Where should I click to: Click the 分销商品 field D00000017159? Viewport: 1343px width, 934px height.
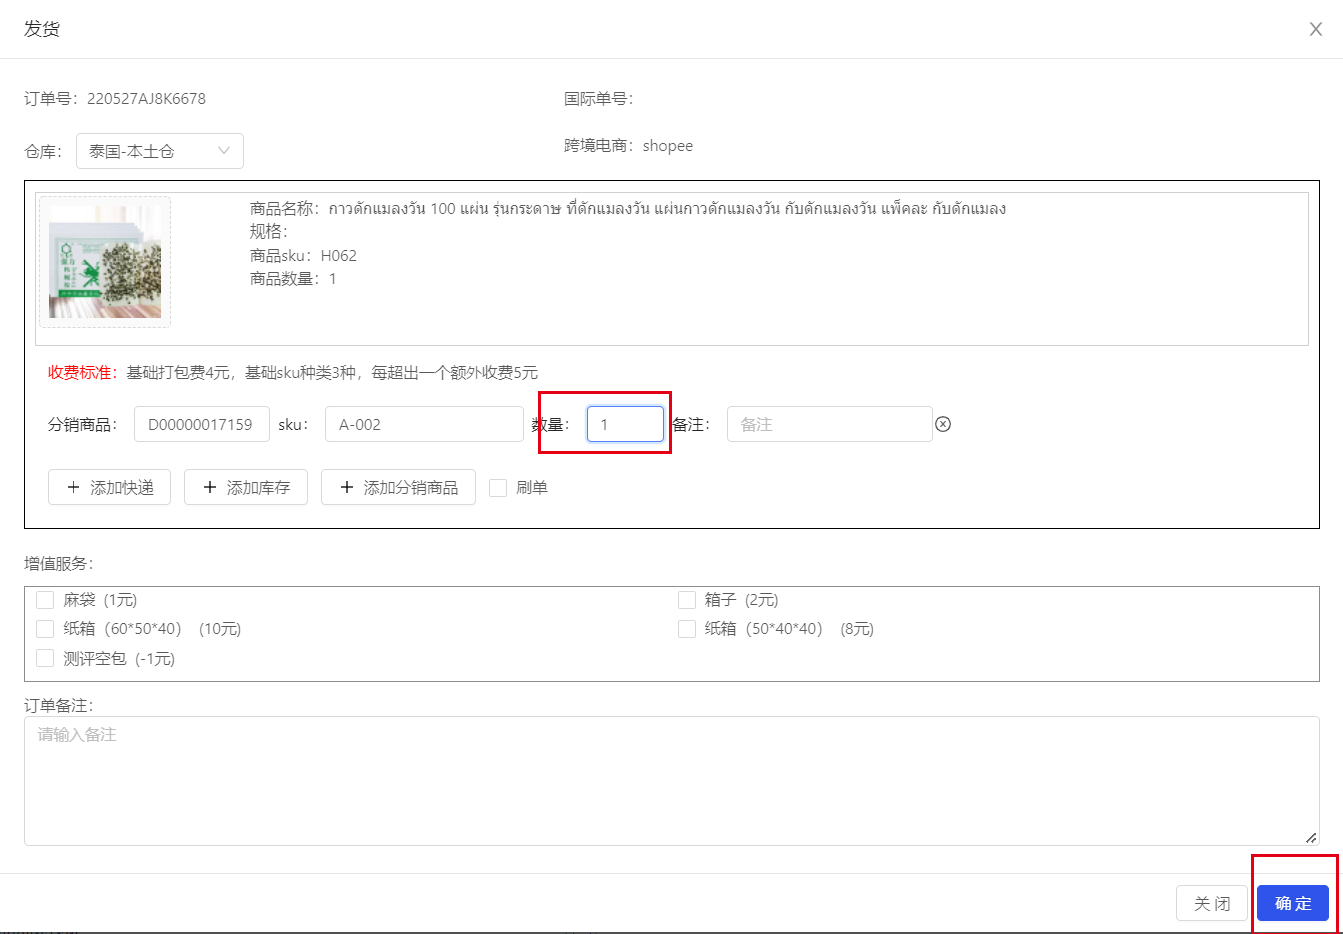coord(201,424)
